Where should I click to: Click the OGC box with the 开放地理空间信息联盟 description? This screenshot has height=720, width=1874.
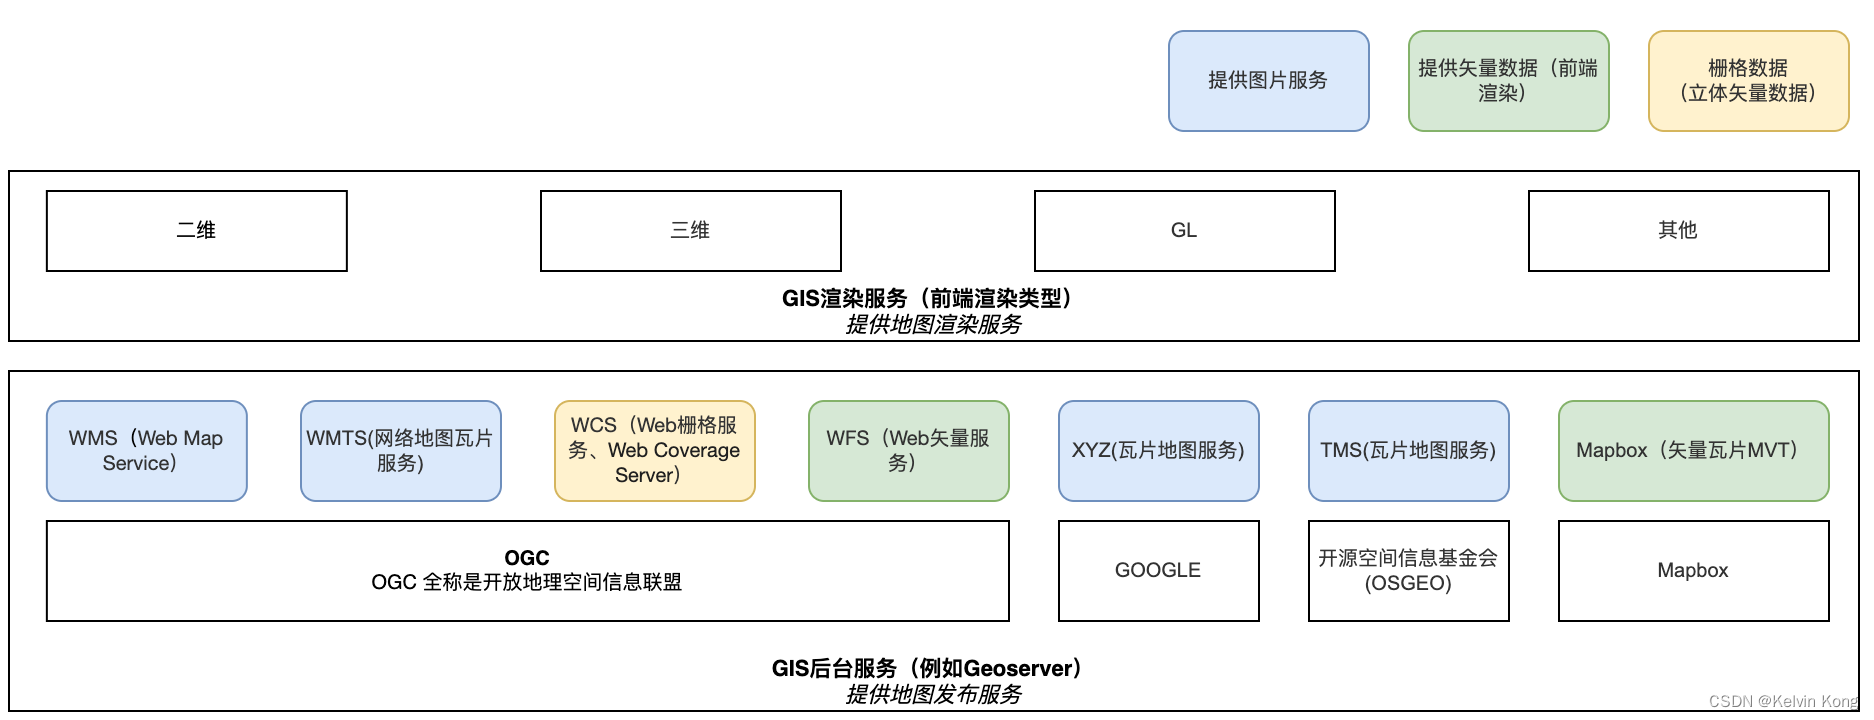pos(528,571)
